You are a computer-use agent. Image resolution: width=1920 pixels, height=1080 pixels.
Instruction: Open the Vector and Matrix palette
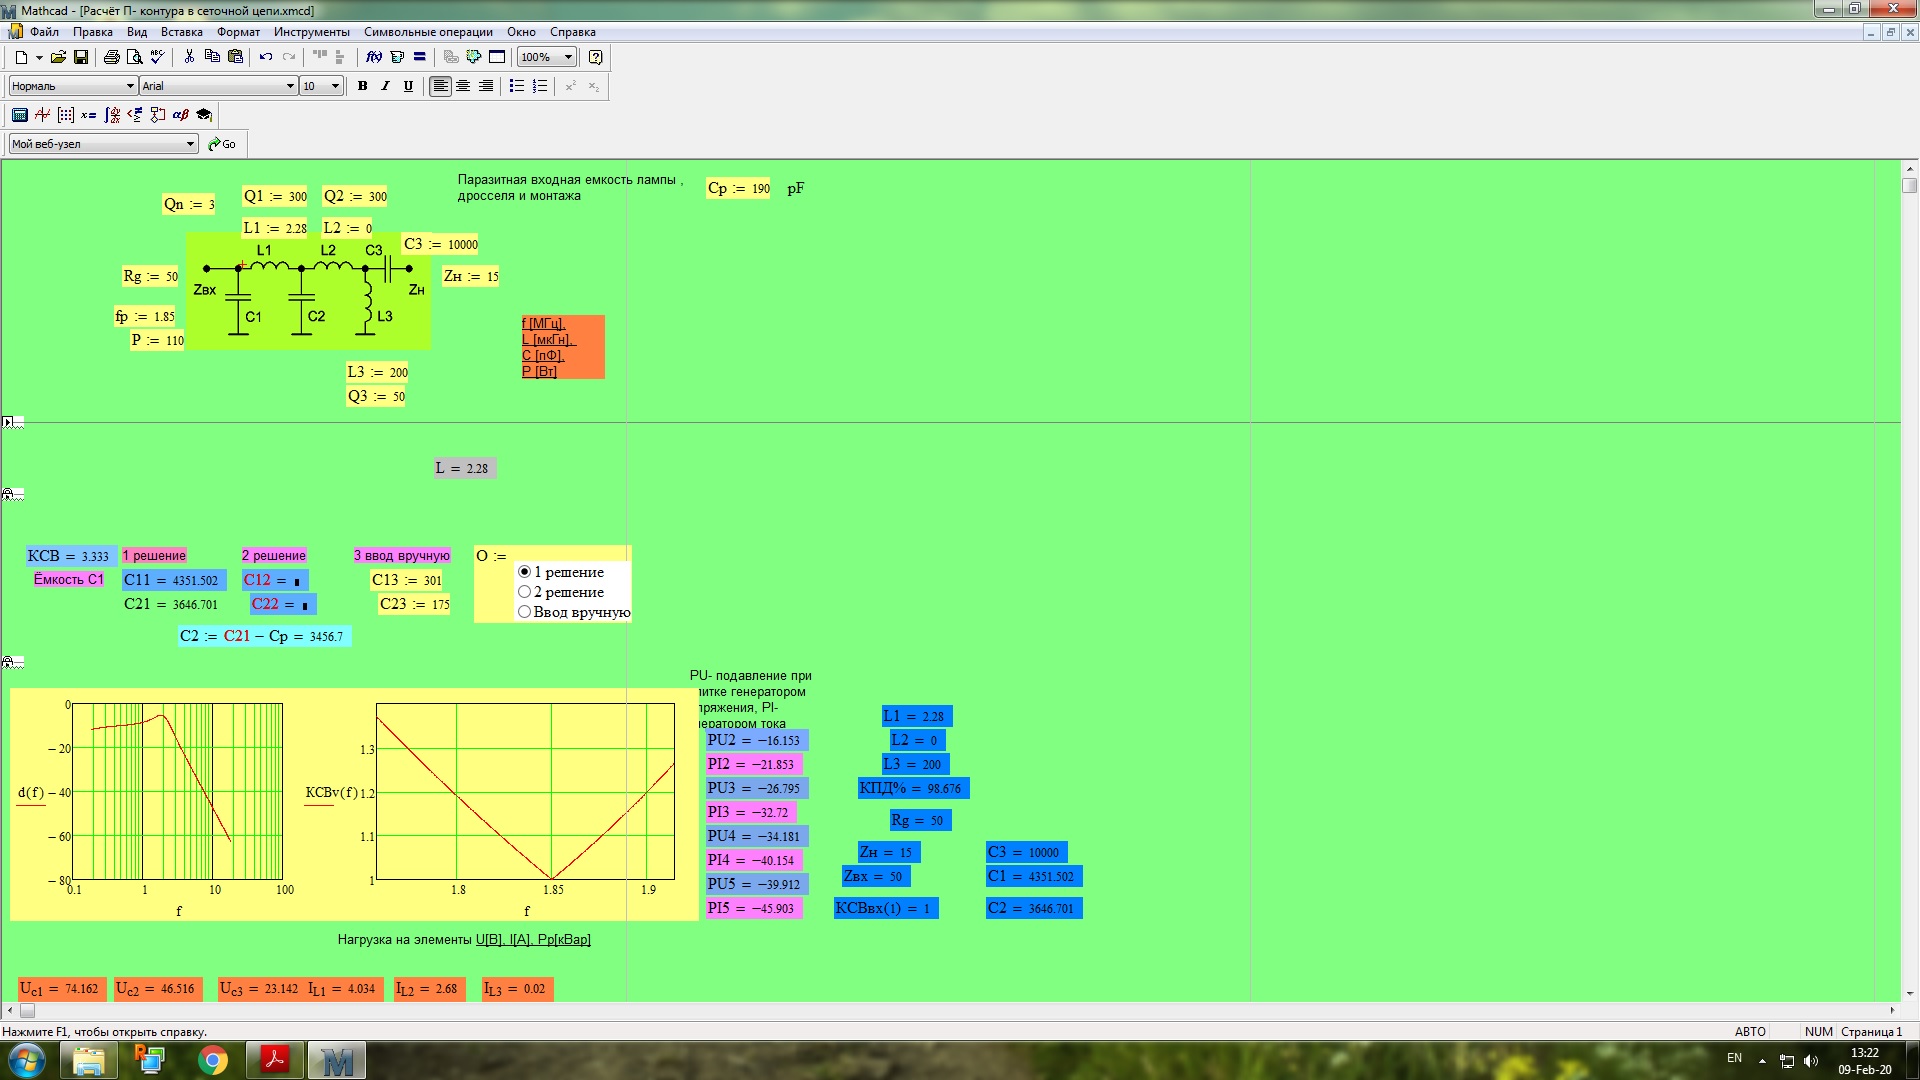pyautogui.click(x=66, y=115)
